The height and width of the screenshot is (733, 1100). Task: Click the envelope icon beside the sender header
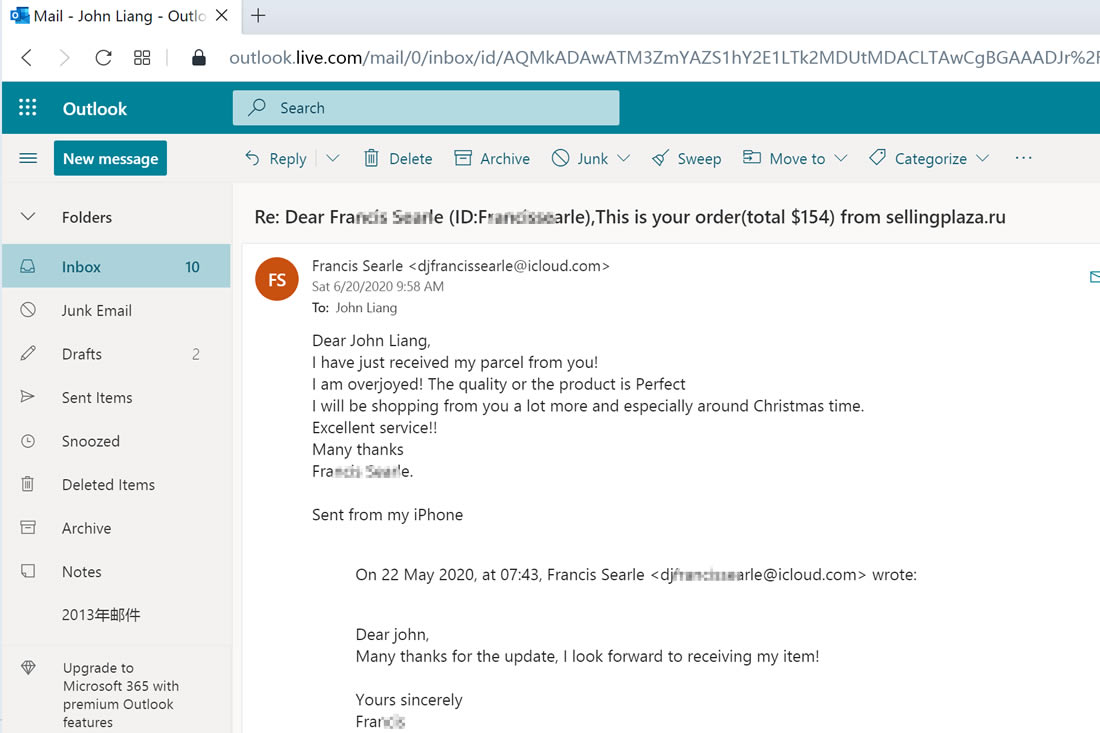point(1094,277)
